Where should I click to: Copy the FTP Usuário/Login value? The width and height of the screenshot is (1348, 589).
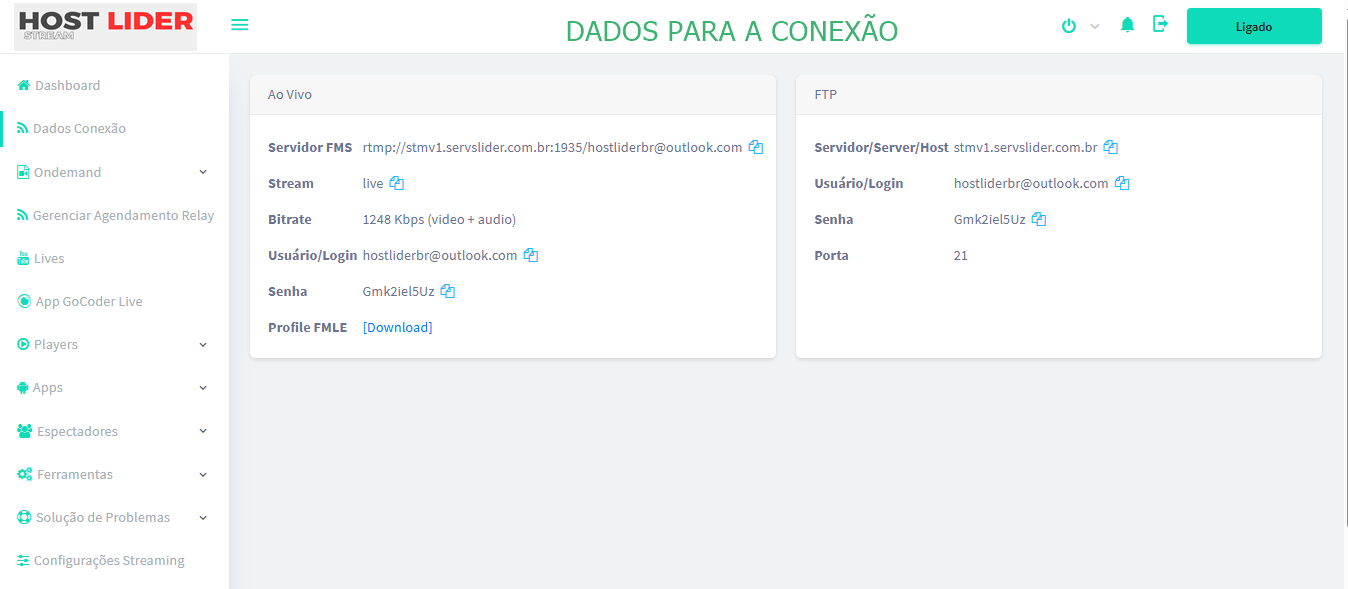pyautogui.click(x=1122, y=183)
